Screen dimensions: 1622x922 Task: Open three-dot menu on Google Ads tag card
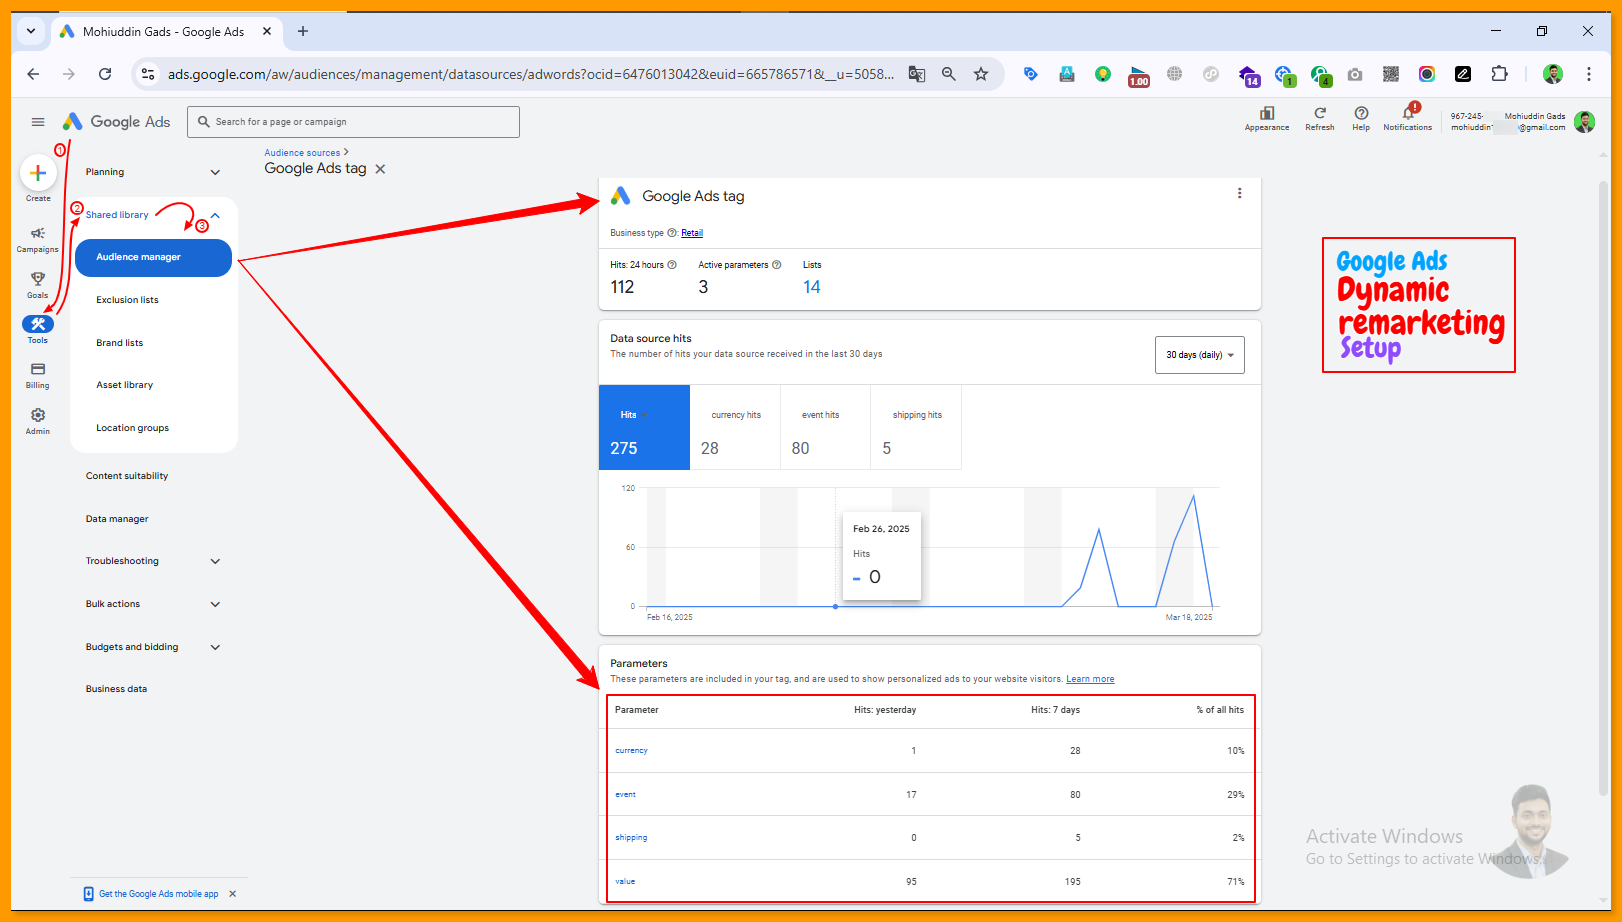coord(1240,194)
